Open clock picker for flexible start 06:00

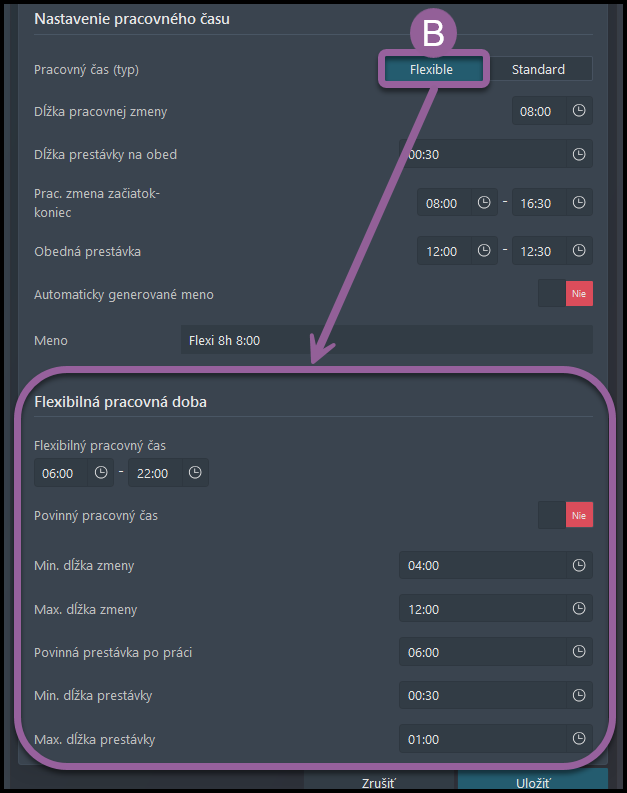coord(101,472)
